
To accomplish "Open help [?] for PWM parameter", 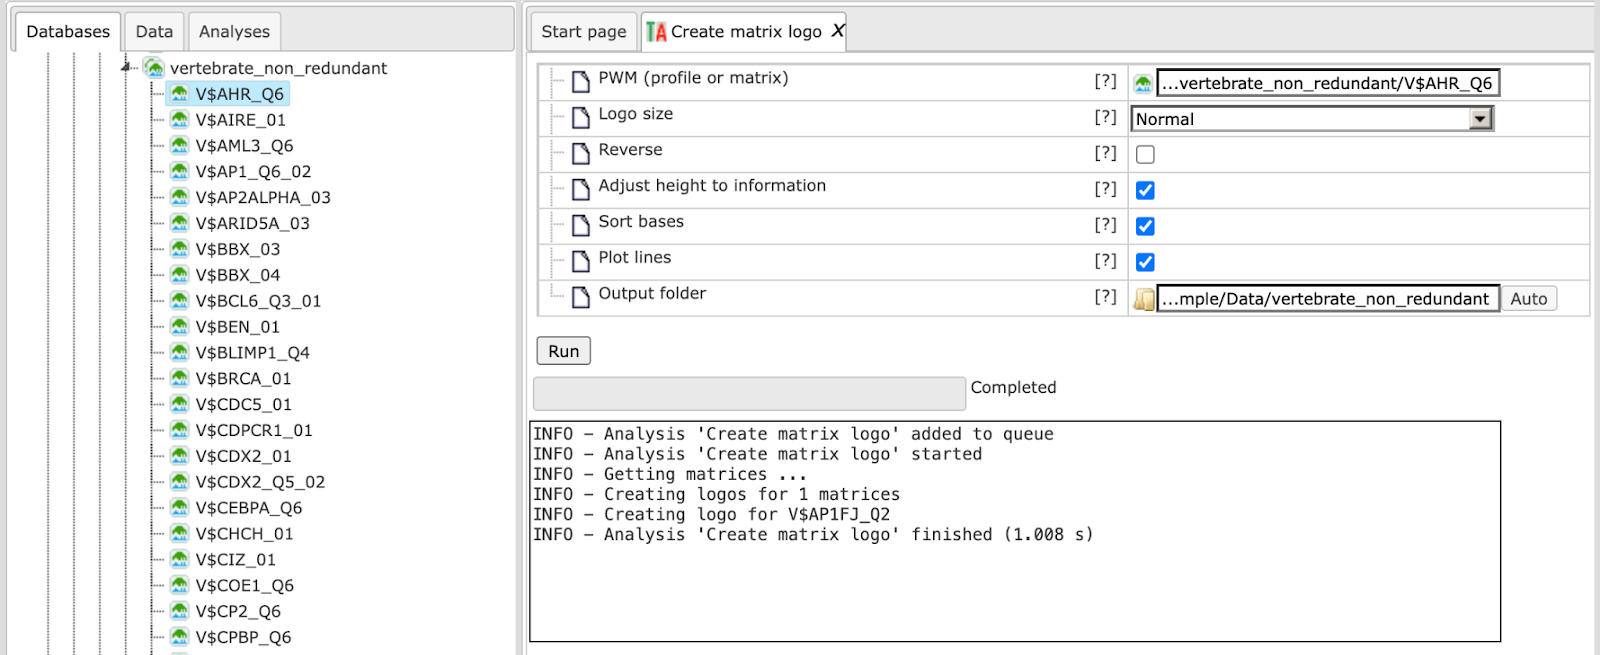I will (1105, 81).
